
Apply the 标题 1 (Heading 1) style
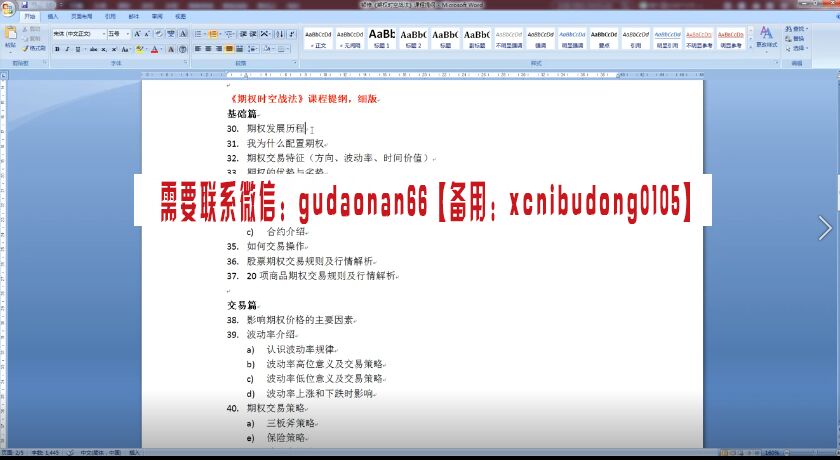pos(382,38)
